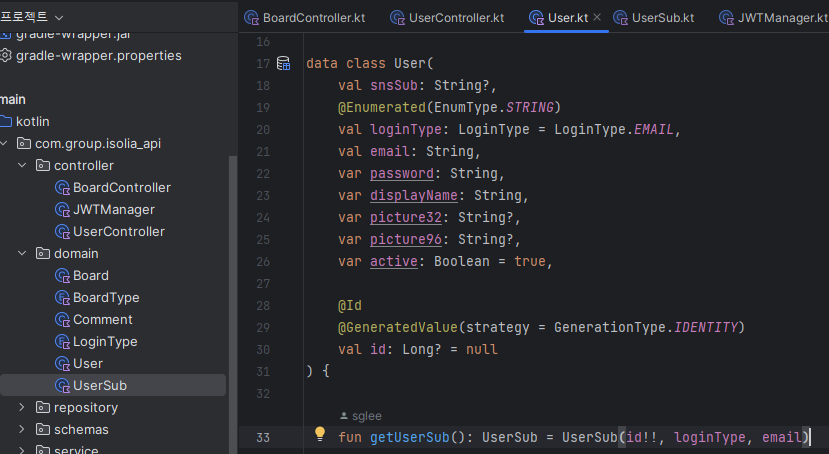The image size is (829, 454).
Task: Select JWTManager in the project tree
Action: click(114, 209)
